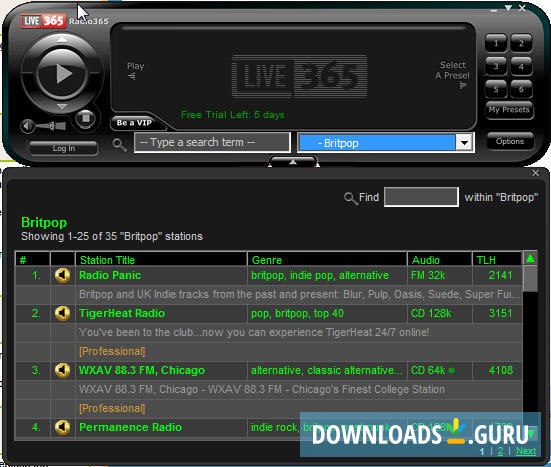The image size is (551, 467).
Task: Click Radio Panic's genre 'britpop, indie pop, alternative'
Action: click(x=320, y=275)
